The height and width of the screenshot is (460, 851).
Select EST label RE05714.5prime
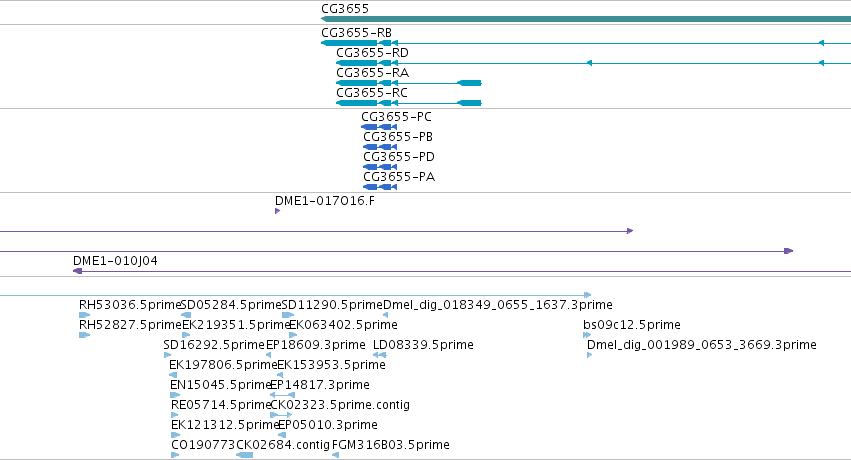(x=220, y=405)
